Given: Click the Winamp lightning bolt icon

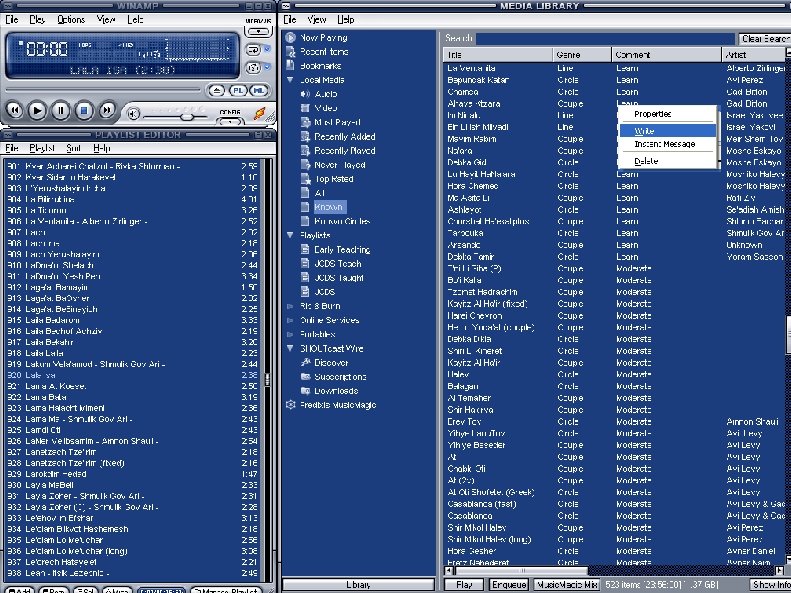Looking at the screenshot, I should (x=259, y=114).
